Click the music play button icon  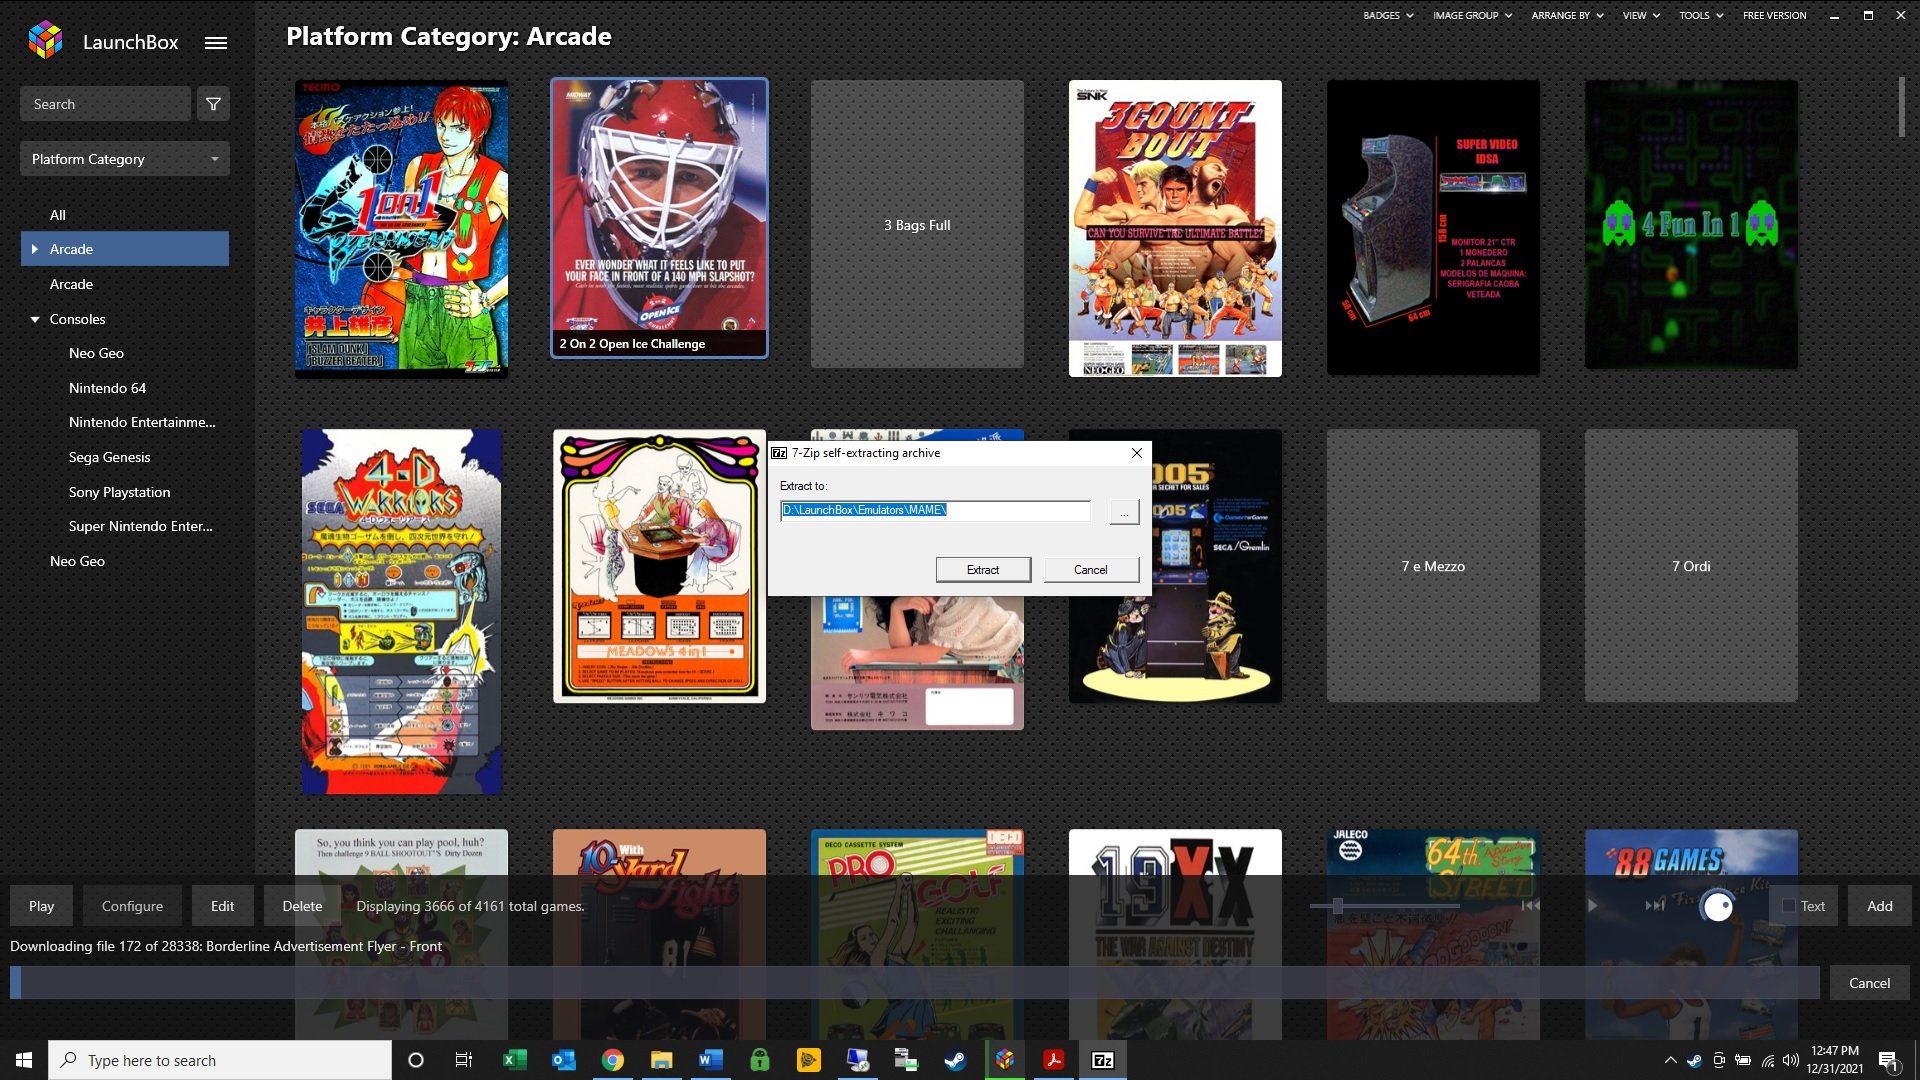pyautogui.click(x=1592, y=905)
